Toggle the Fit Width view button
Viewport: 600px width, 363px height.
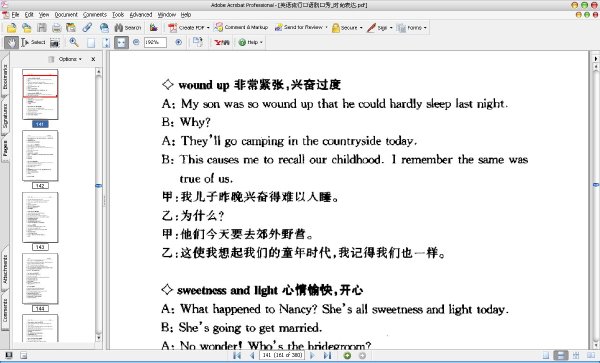[121, 42]
